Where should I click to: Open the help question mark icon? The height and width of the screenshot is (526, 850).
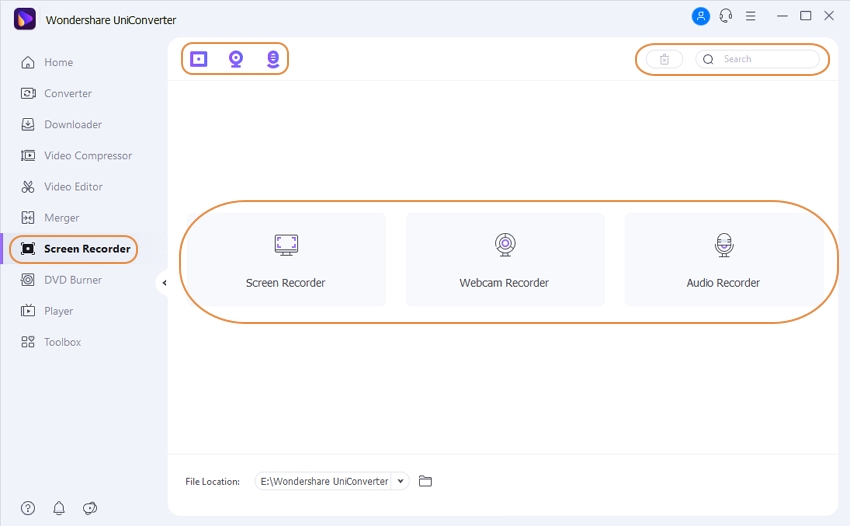(x=28, y=508)
